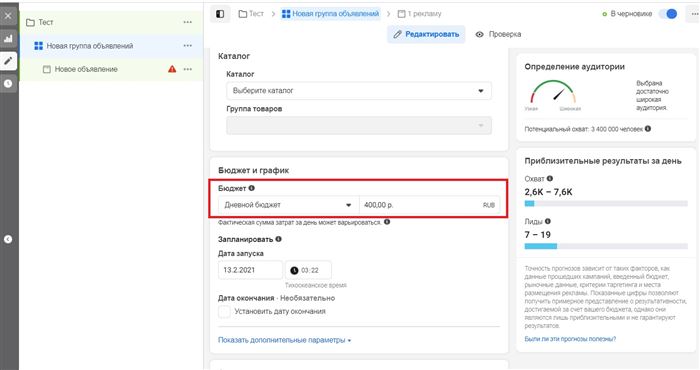
Task: Click the Лиды estimate 7 – 19
Action: point(538,235)
